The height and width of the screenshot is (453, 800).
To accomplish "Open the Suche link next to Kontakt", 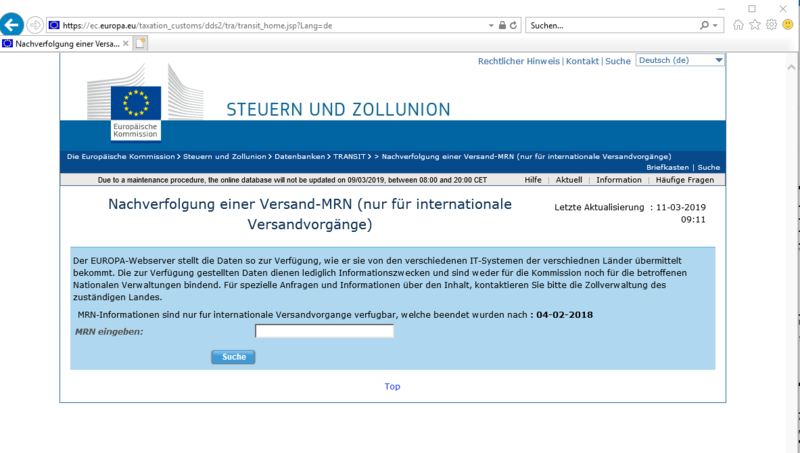I will [x=618, y=61].
